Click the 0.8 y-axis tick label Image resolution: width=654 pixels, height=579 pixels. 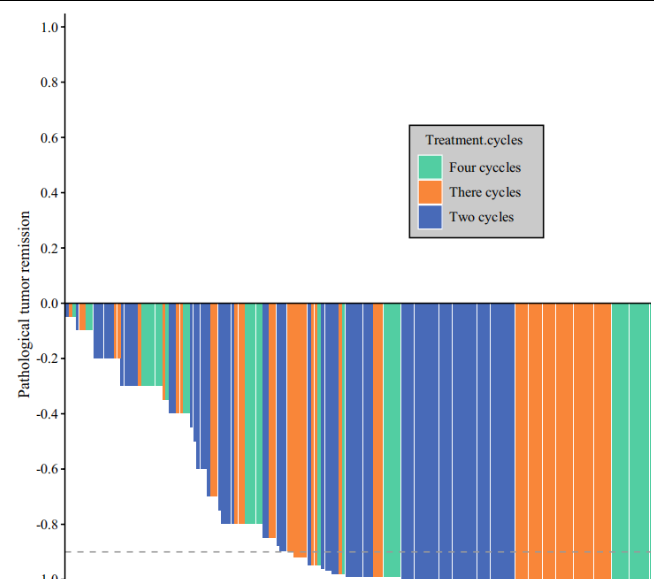[49, 82]
